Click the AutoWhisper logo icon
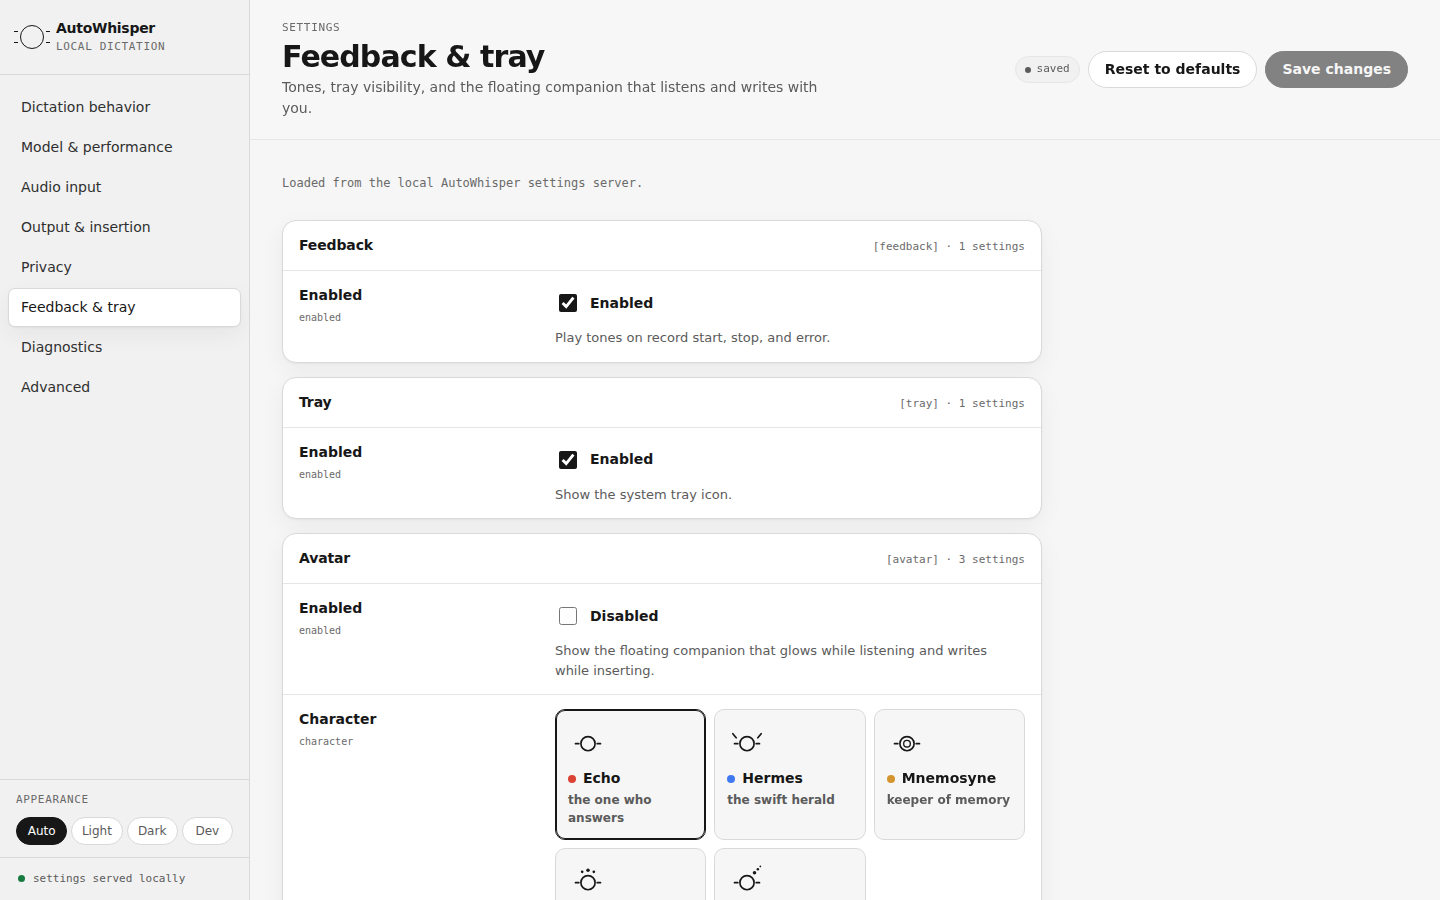 tap(32, 37)
